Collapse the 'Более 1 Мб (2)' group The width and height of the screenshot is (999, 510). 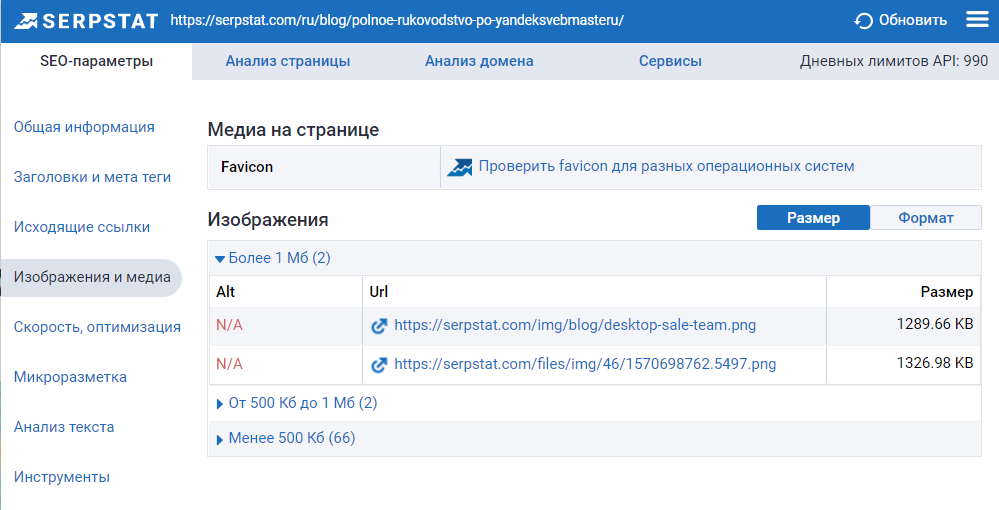pos(273,258)
